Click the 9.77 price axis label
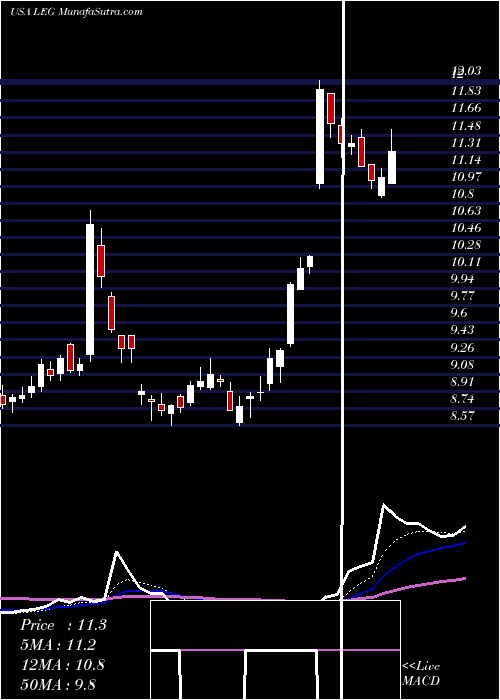Screen dimensions: 500x700 tap(464, 296)
